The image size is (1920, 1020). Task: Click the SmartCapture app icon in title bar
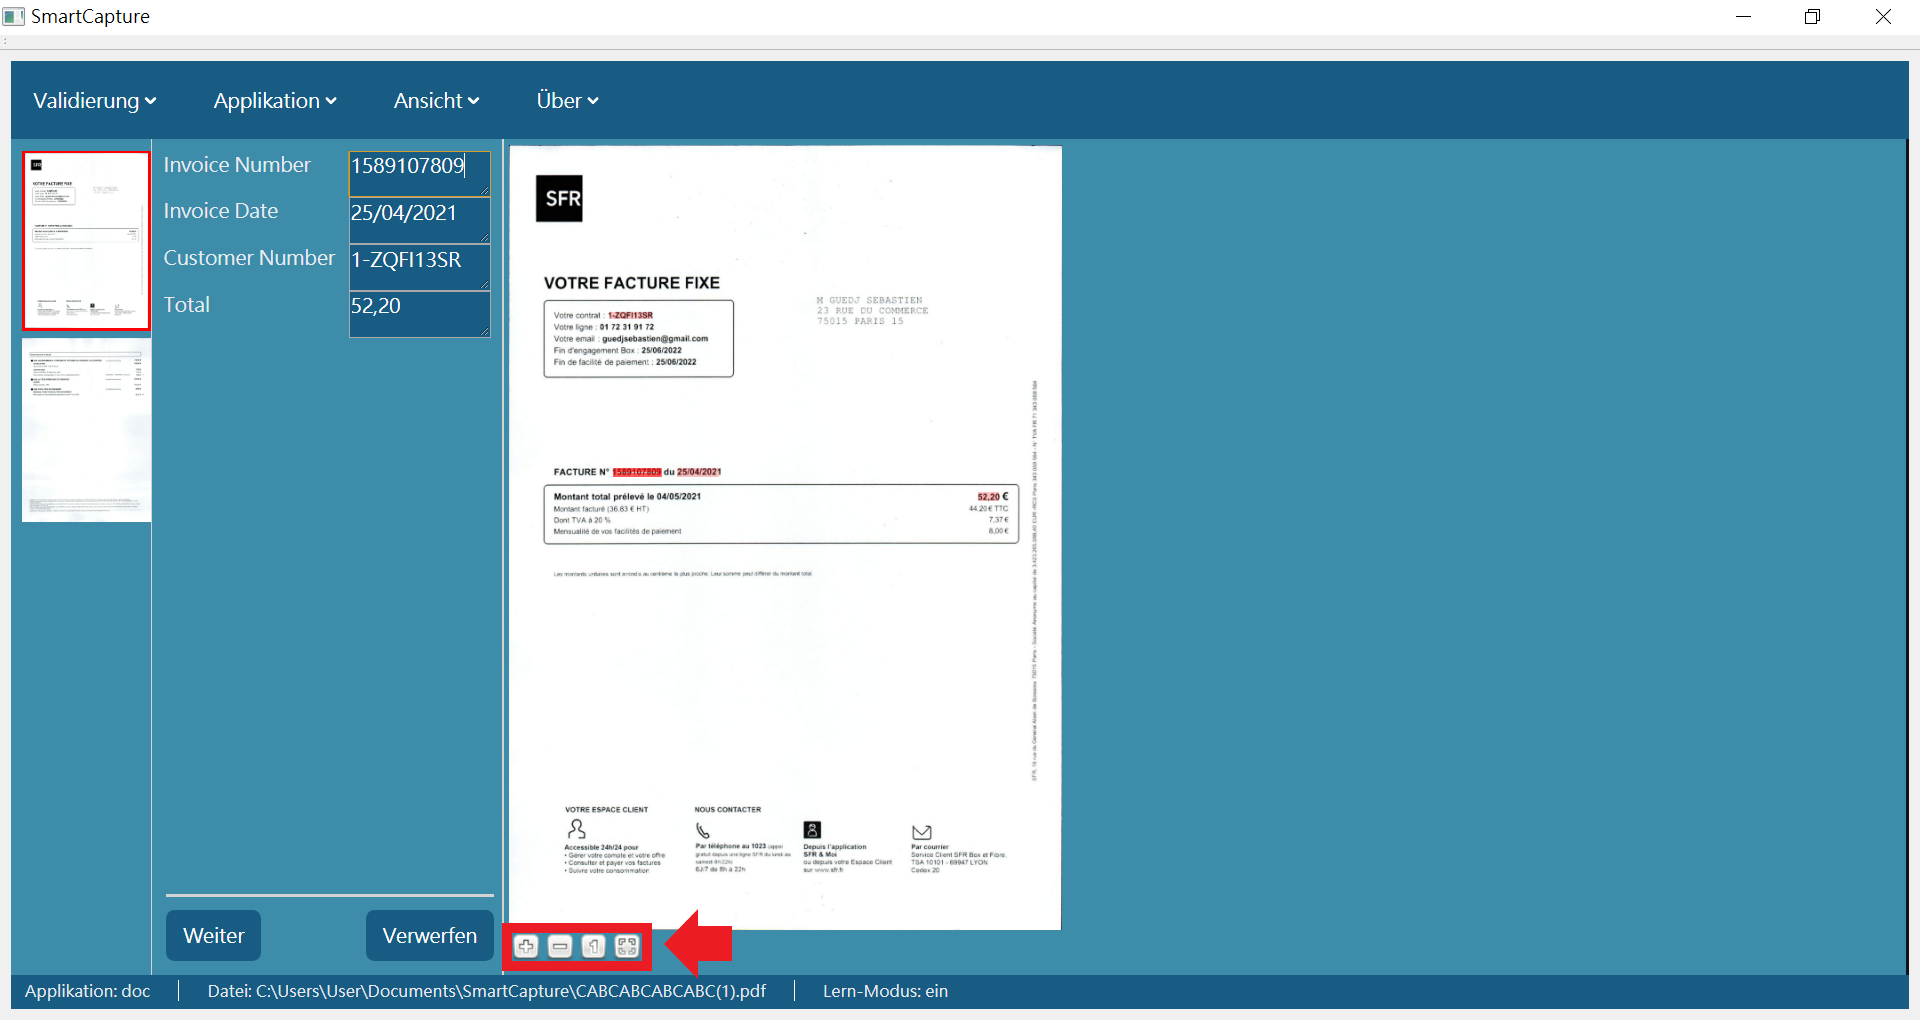[14, 17]
